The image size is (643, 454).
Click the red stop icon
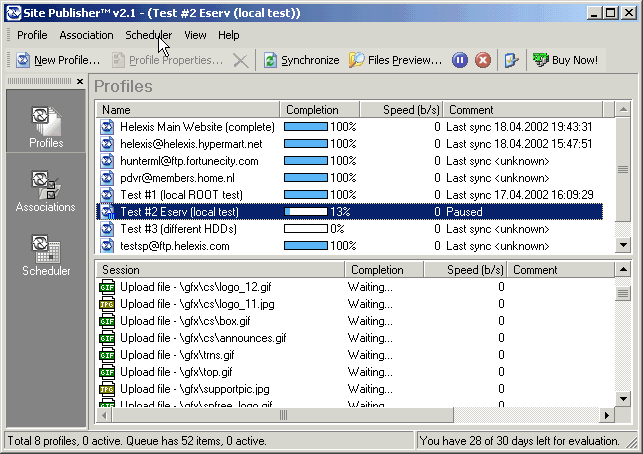click(x=483, y=60)
